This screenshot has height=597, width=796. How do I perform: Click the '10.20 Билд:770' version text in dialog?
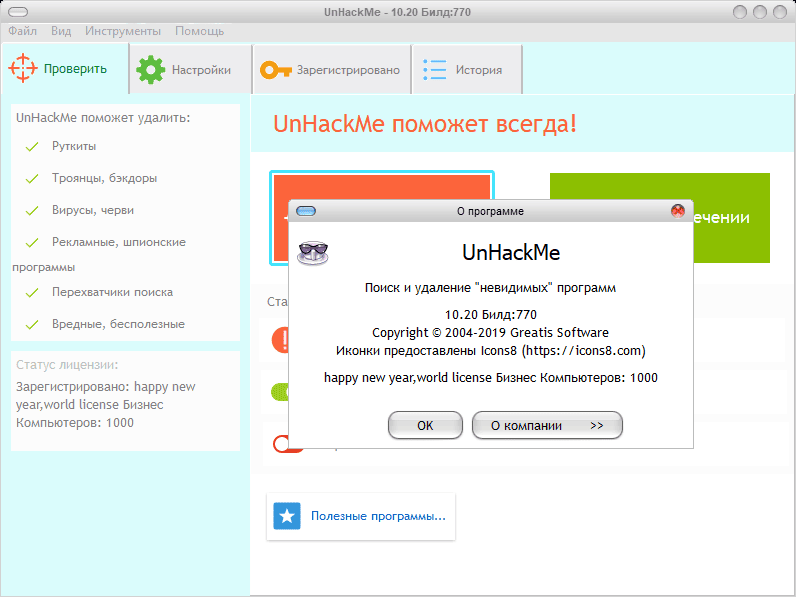(490, 315)
